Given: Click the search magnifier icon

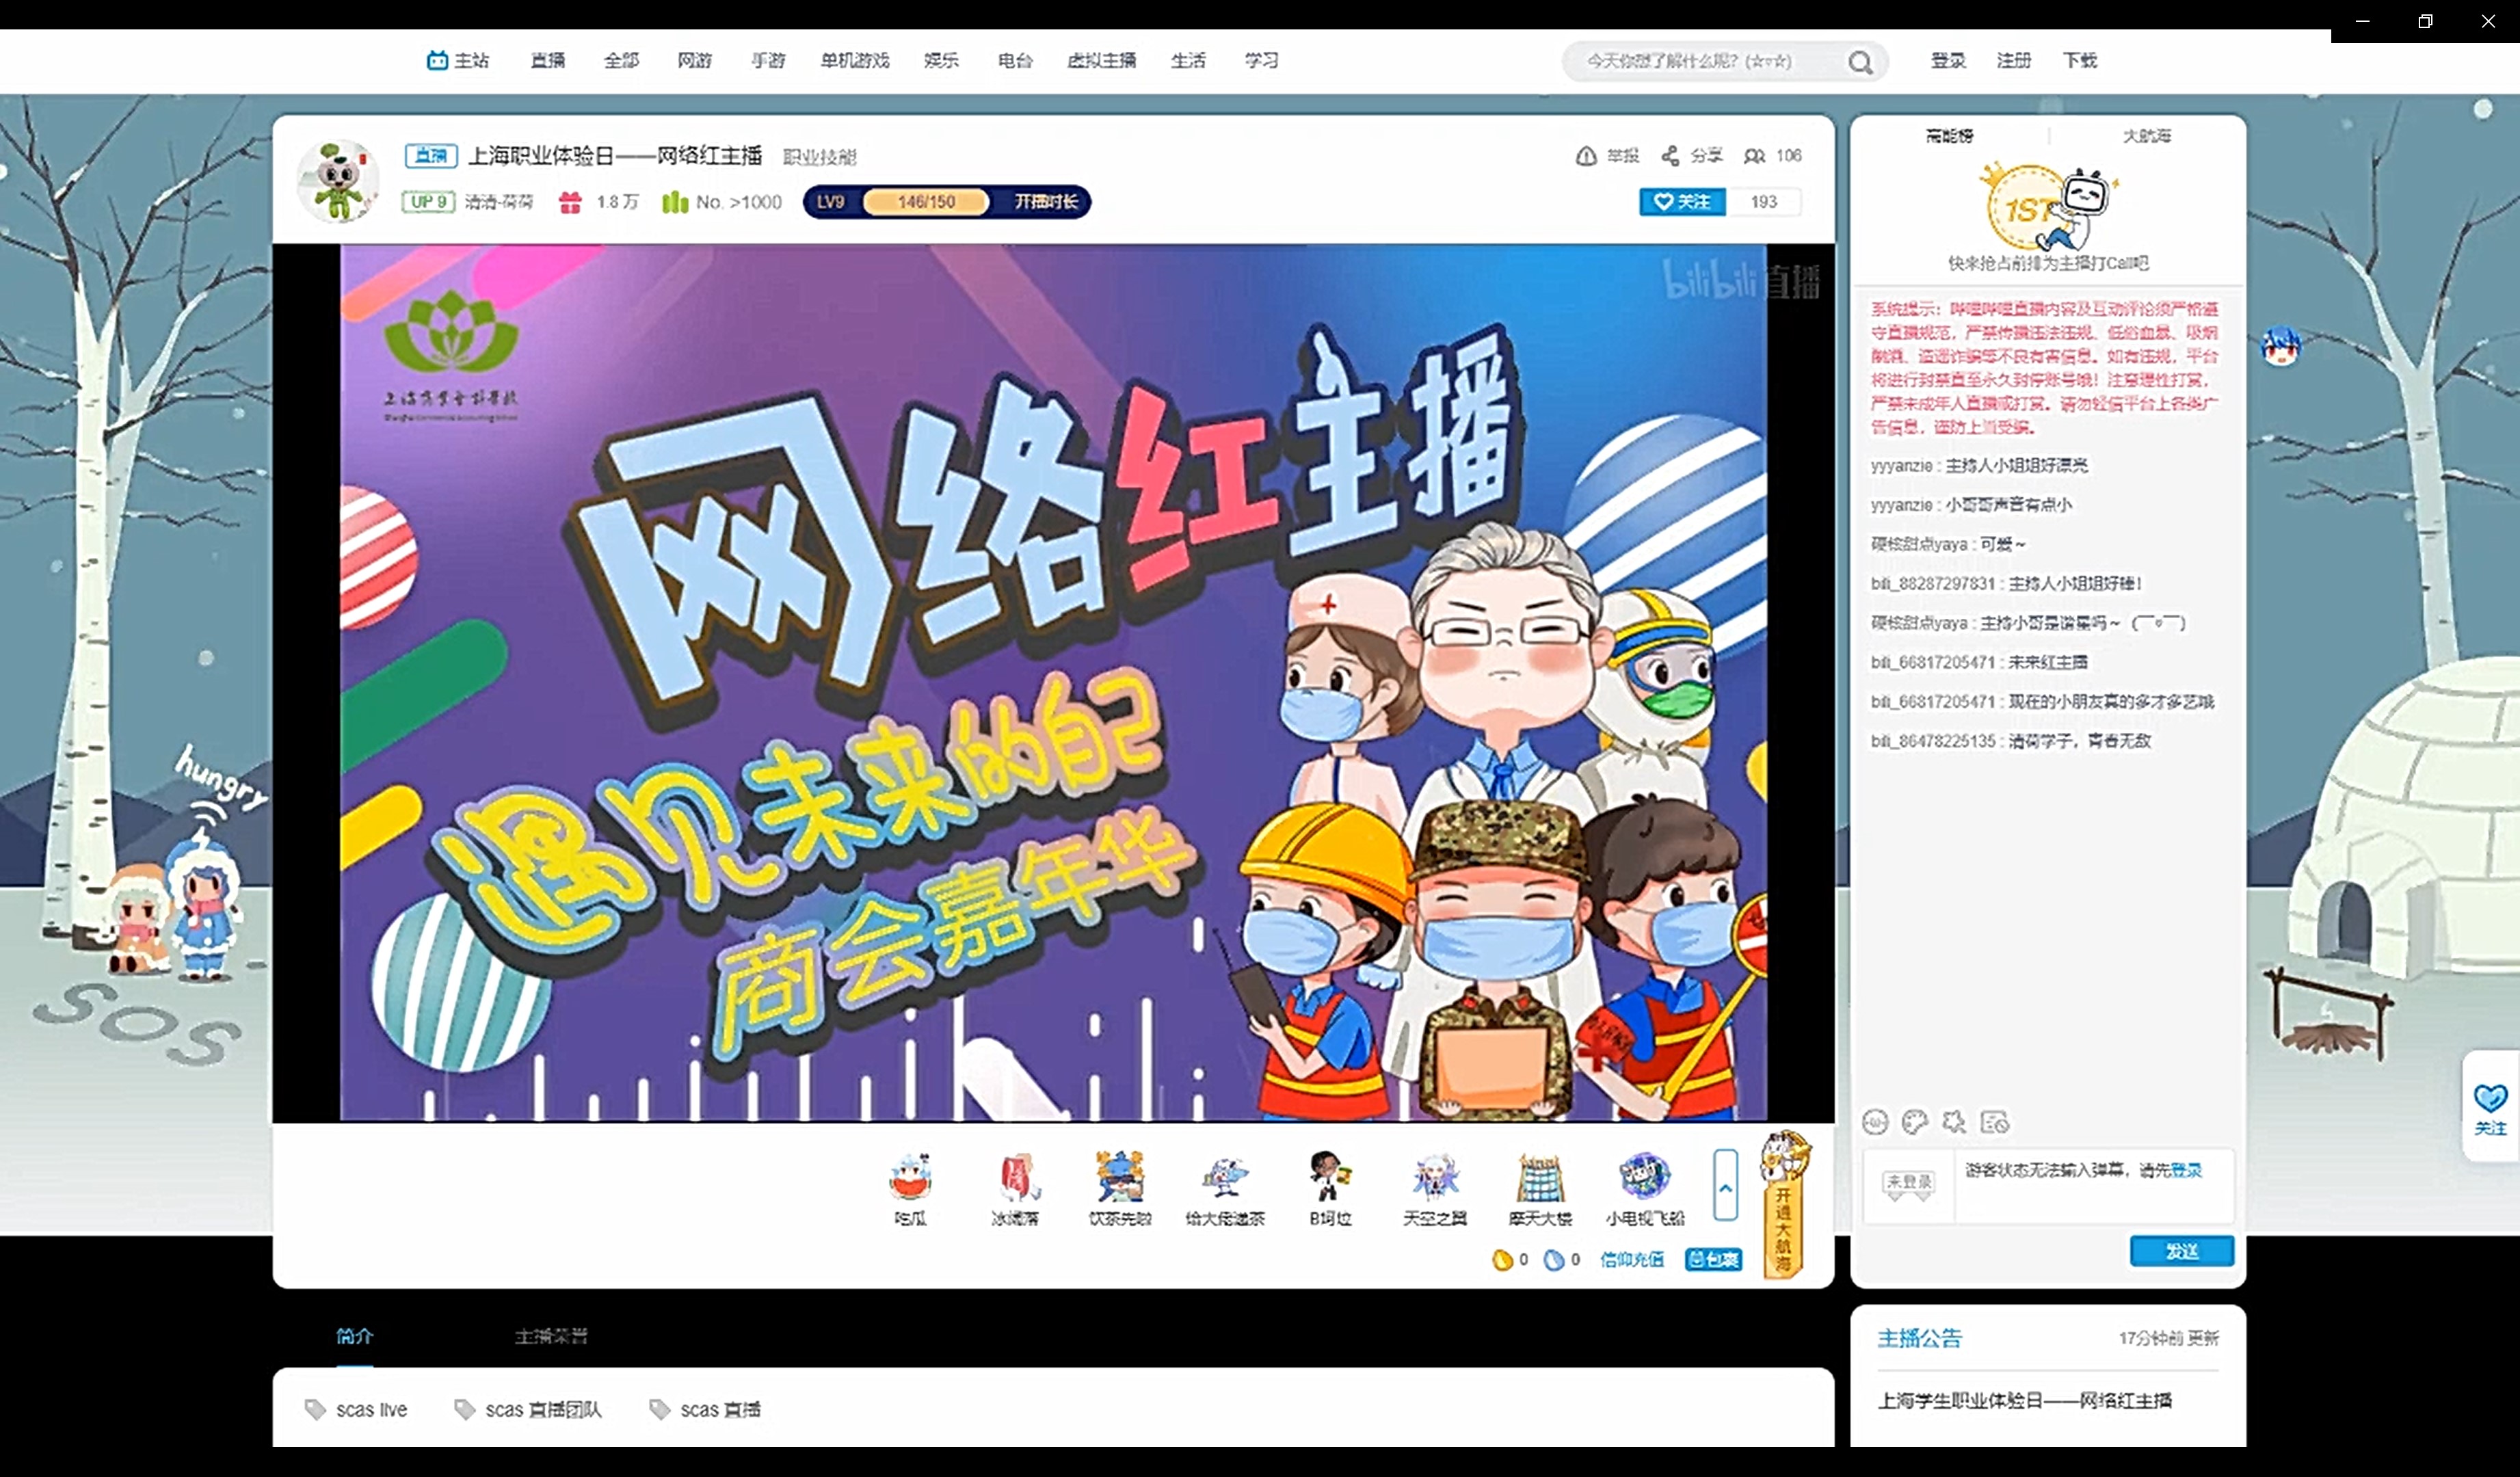Looking at the screenshot, I should (1860, 62).
